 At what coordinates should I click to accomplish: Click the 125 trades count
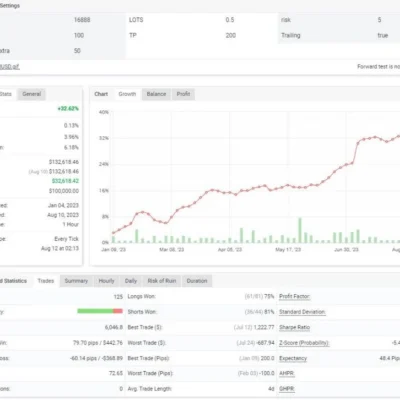118,296
